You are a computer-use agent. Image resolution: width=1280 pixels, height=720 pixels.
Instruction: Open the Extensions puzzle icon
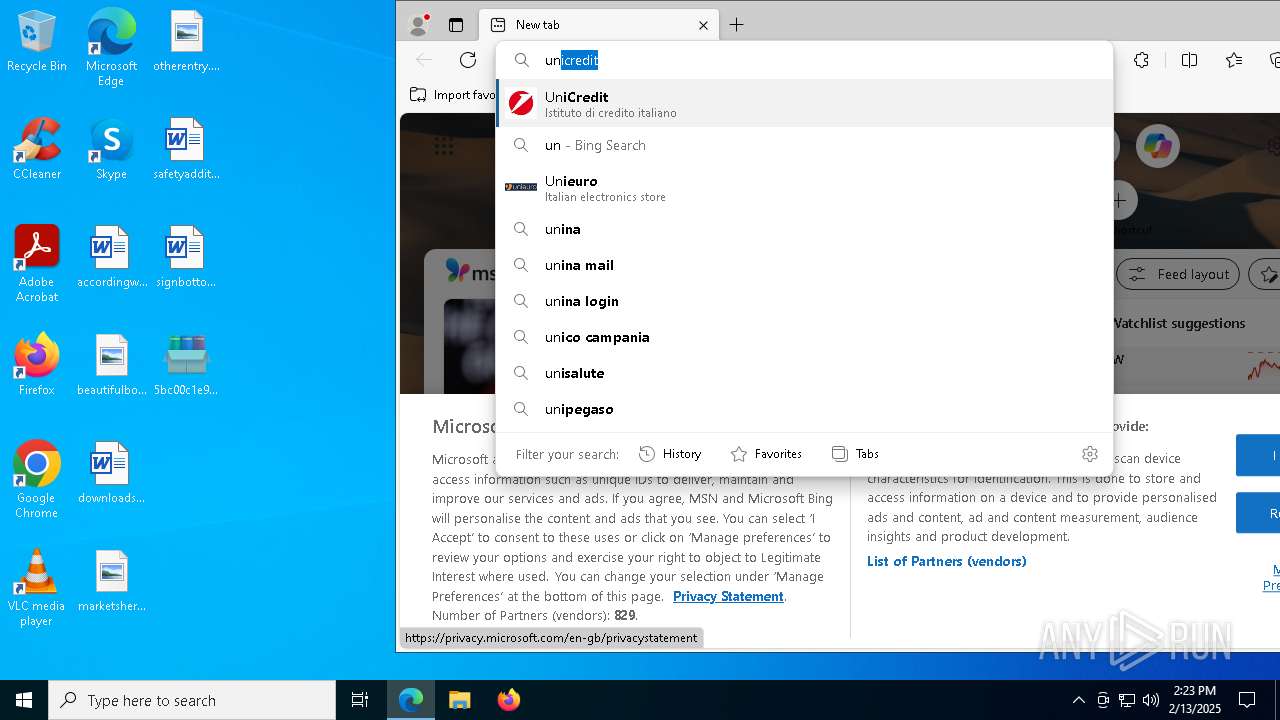tap(1141, 60)
